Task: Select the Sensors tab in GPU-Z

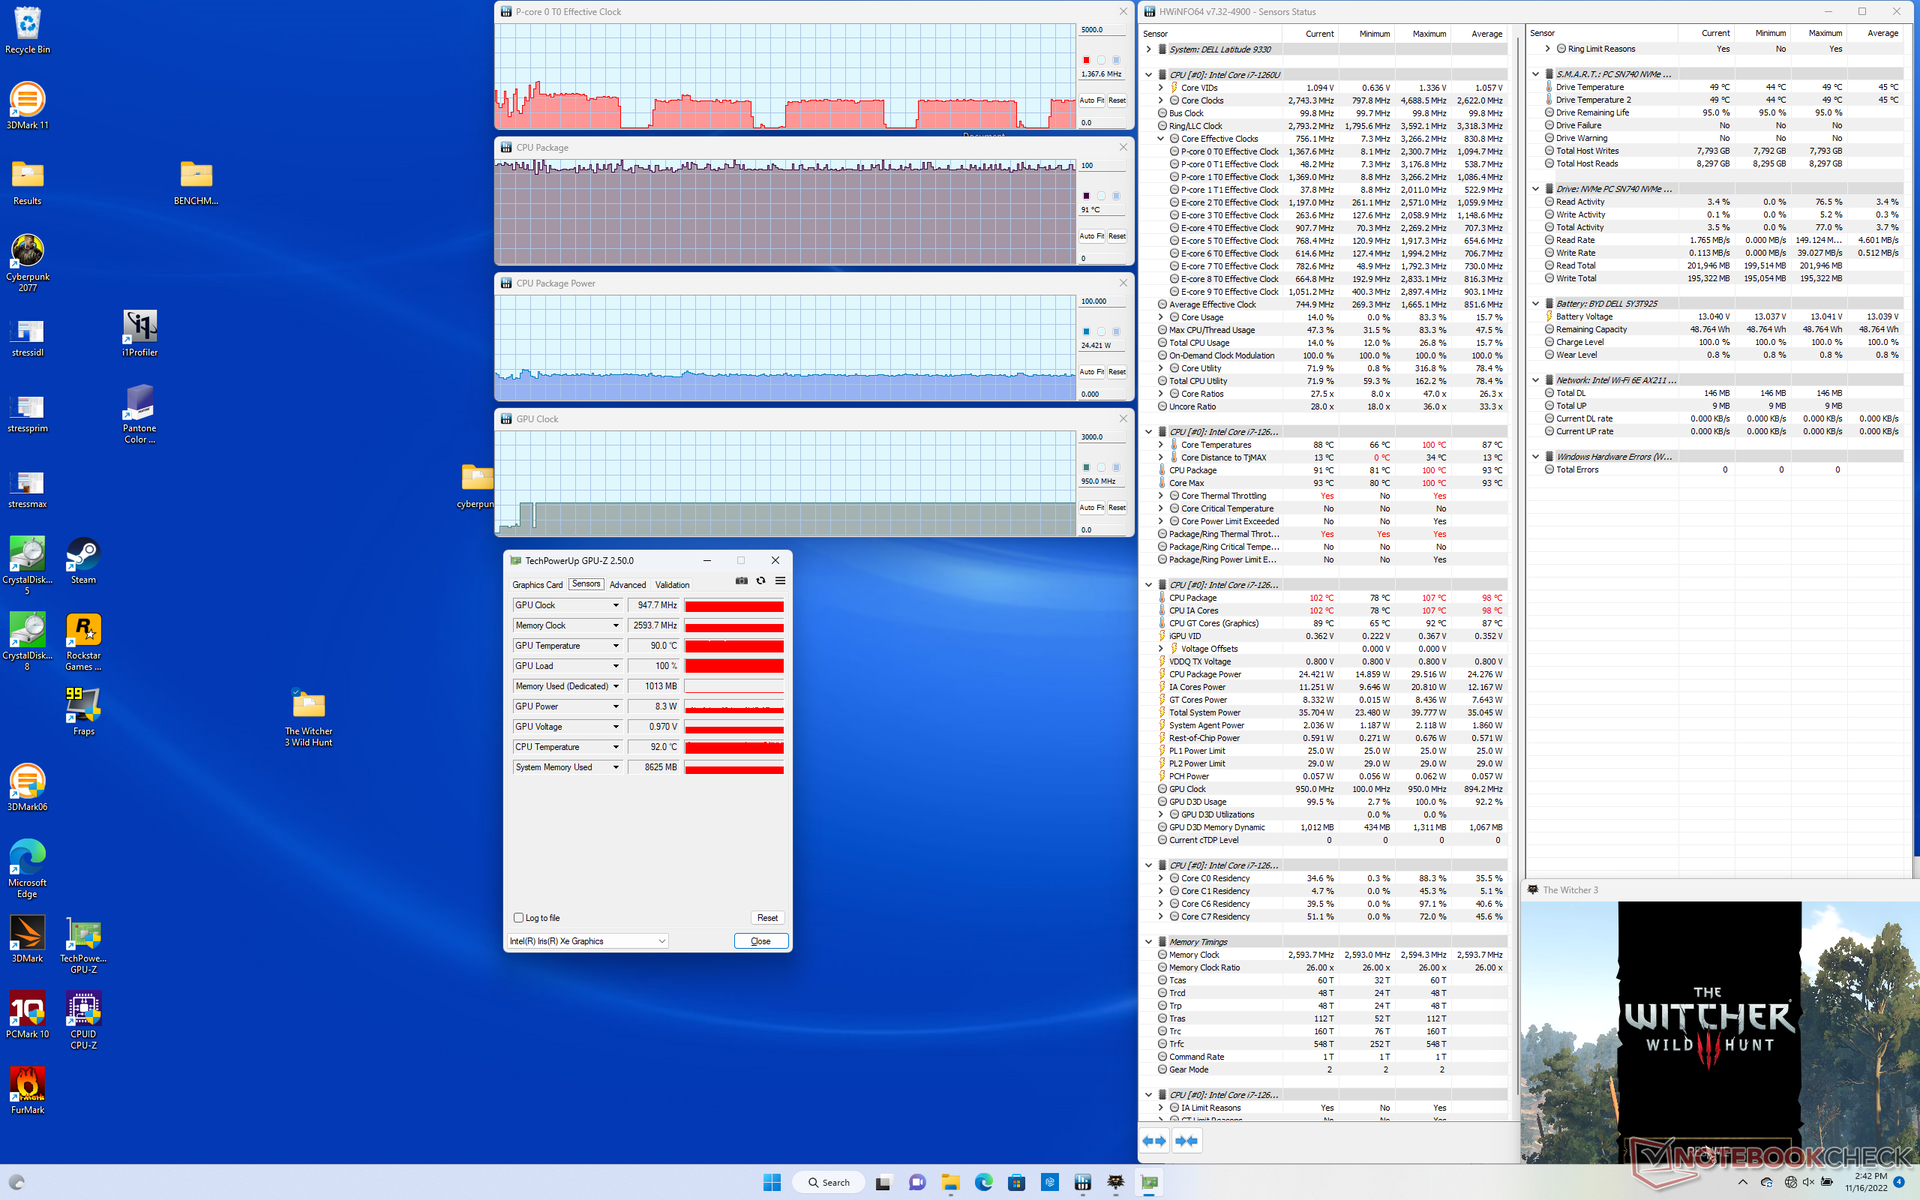Action: click(587, 584)
